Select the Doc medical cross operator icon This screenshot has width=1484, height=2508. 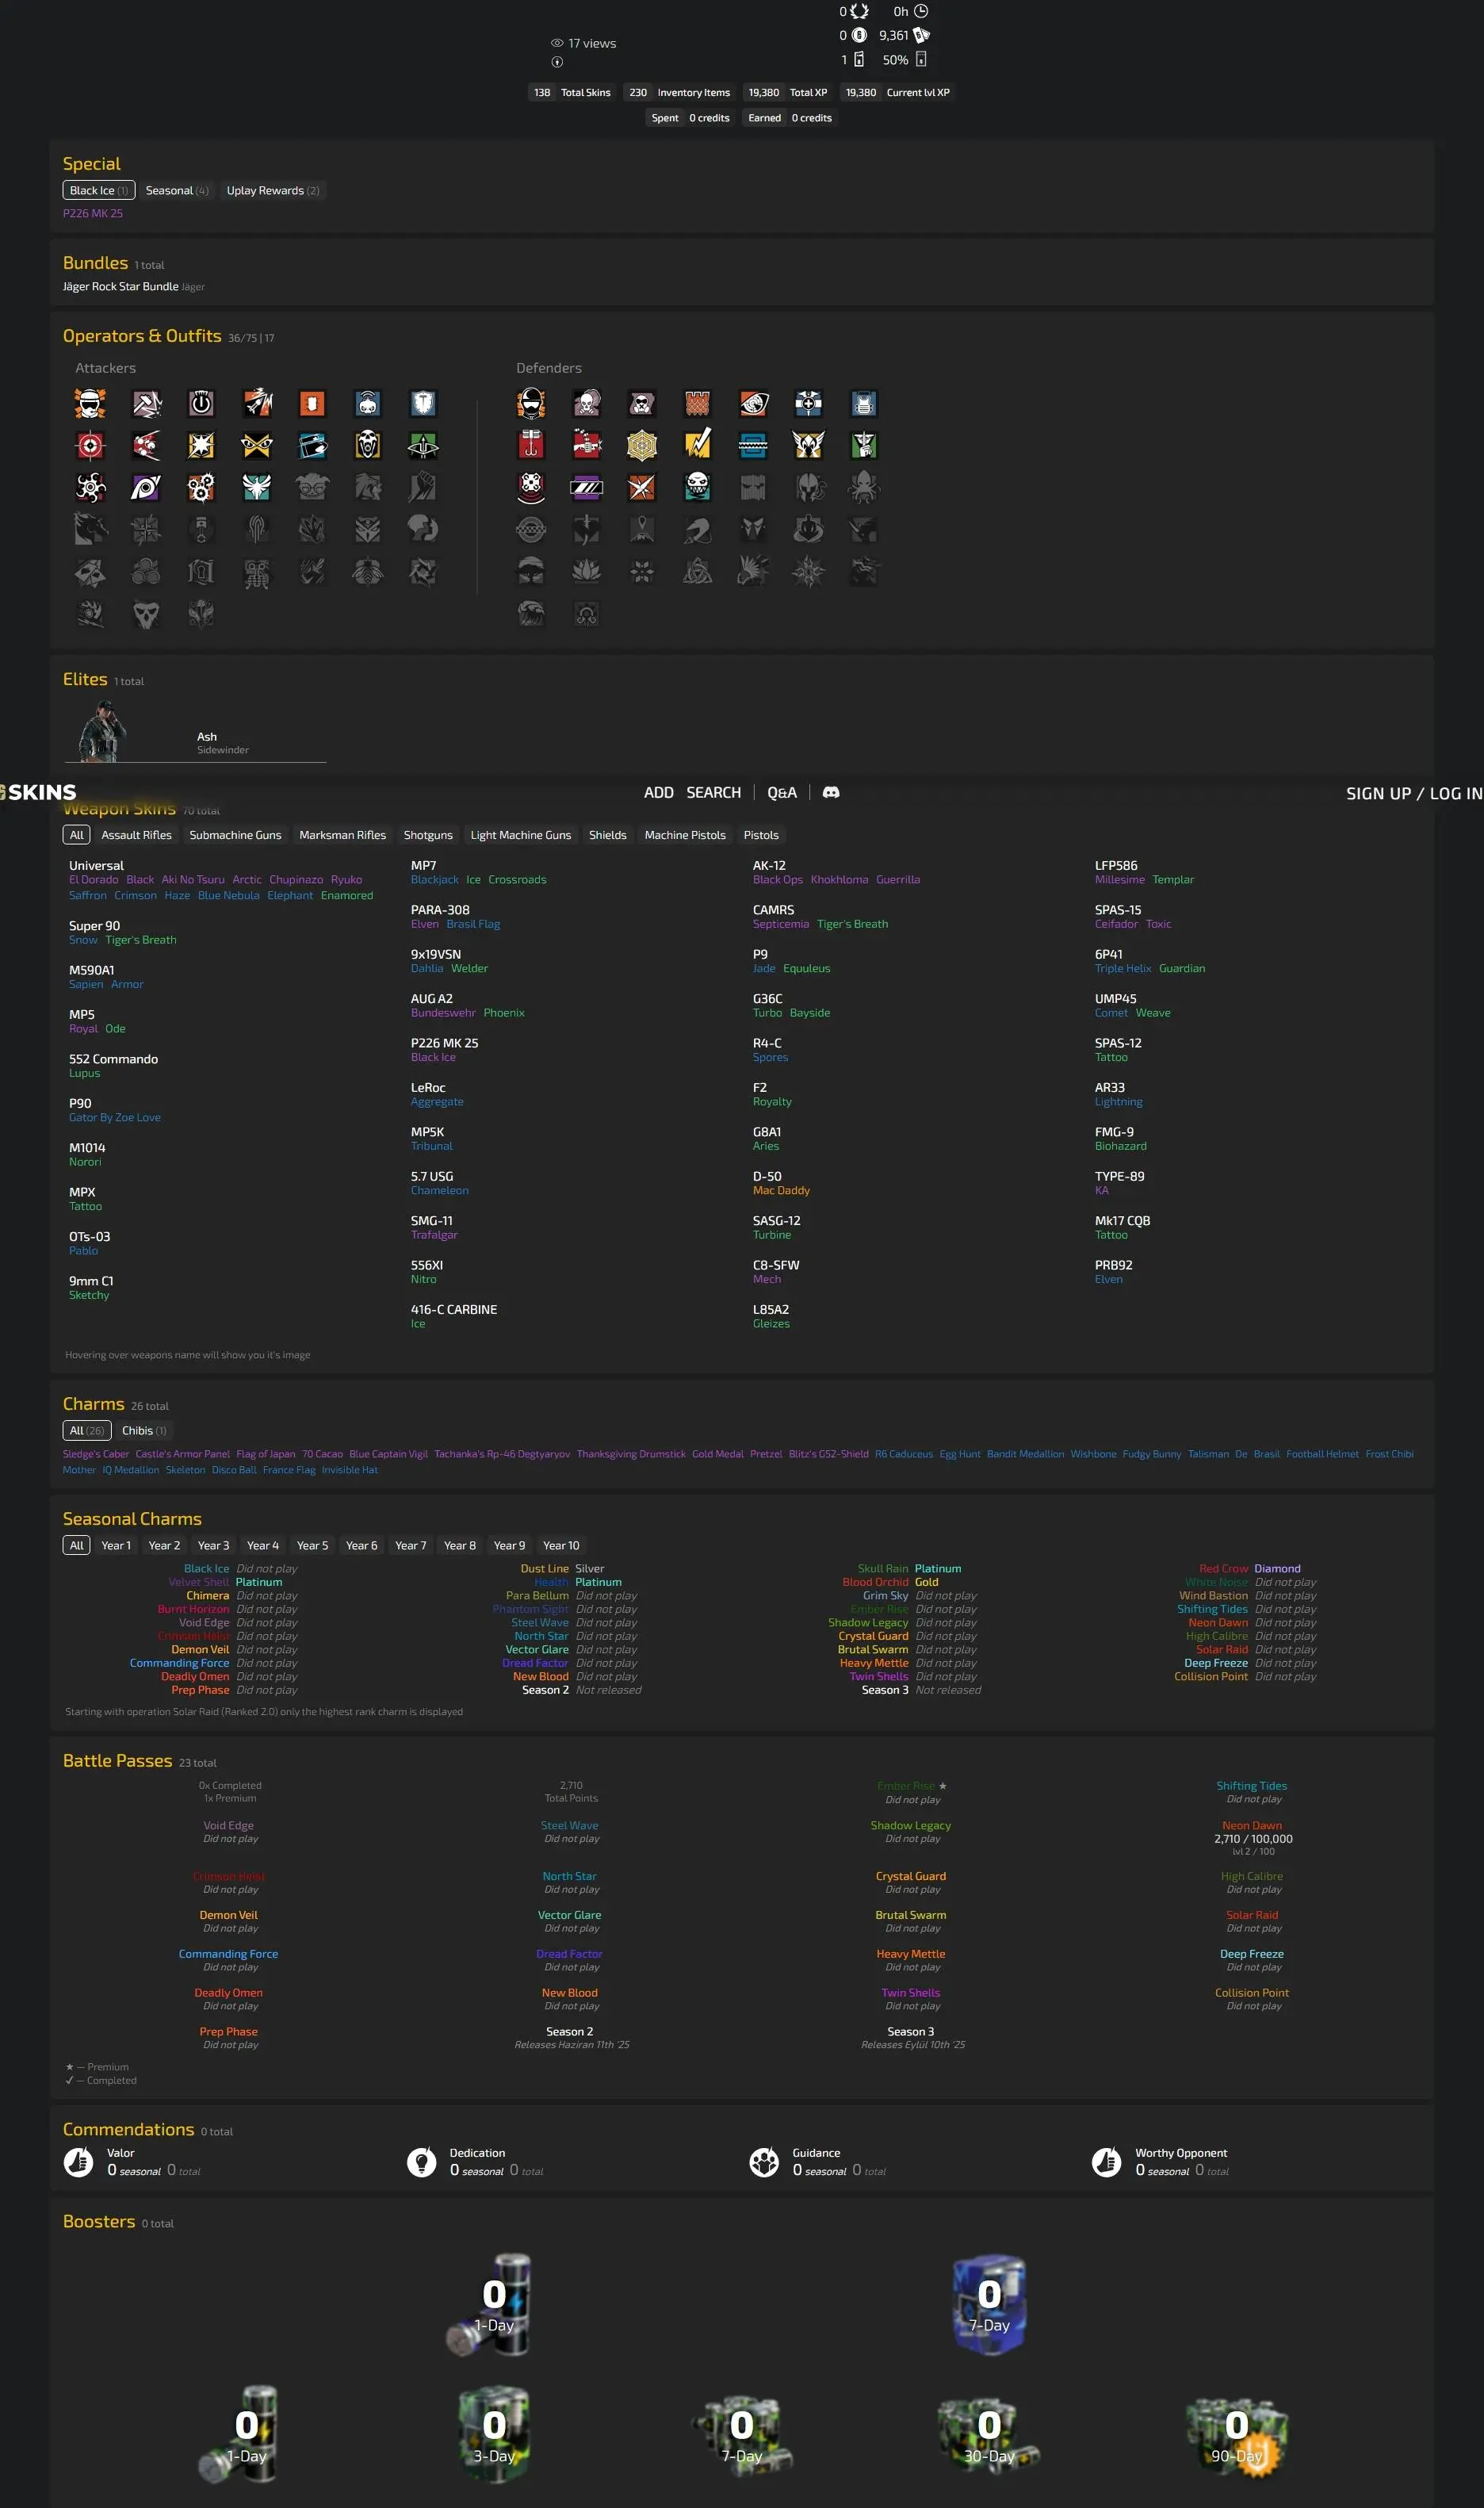[x=808, y=403]
